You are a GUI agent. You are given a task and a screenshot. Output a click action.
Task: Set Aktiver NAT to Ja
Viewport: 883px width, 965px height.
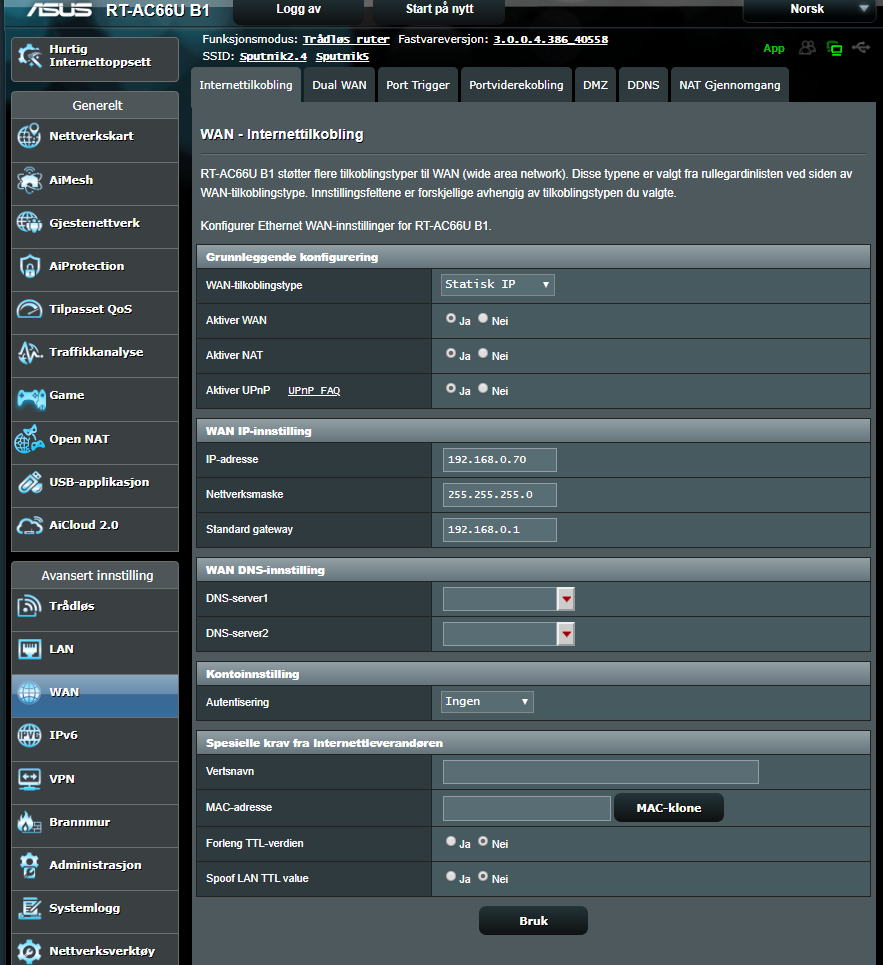click(x=451, y=354)
